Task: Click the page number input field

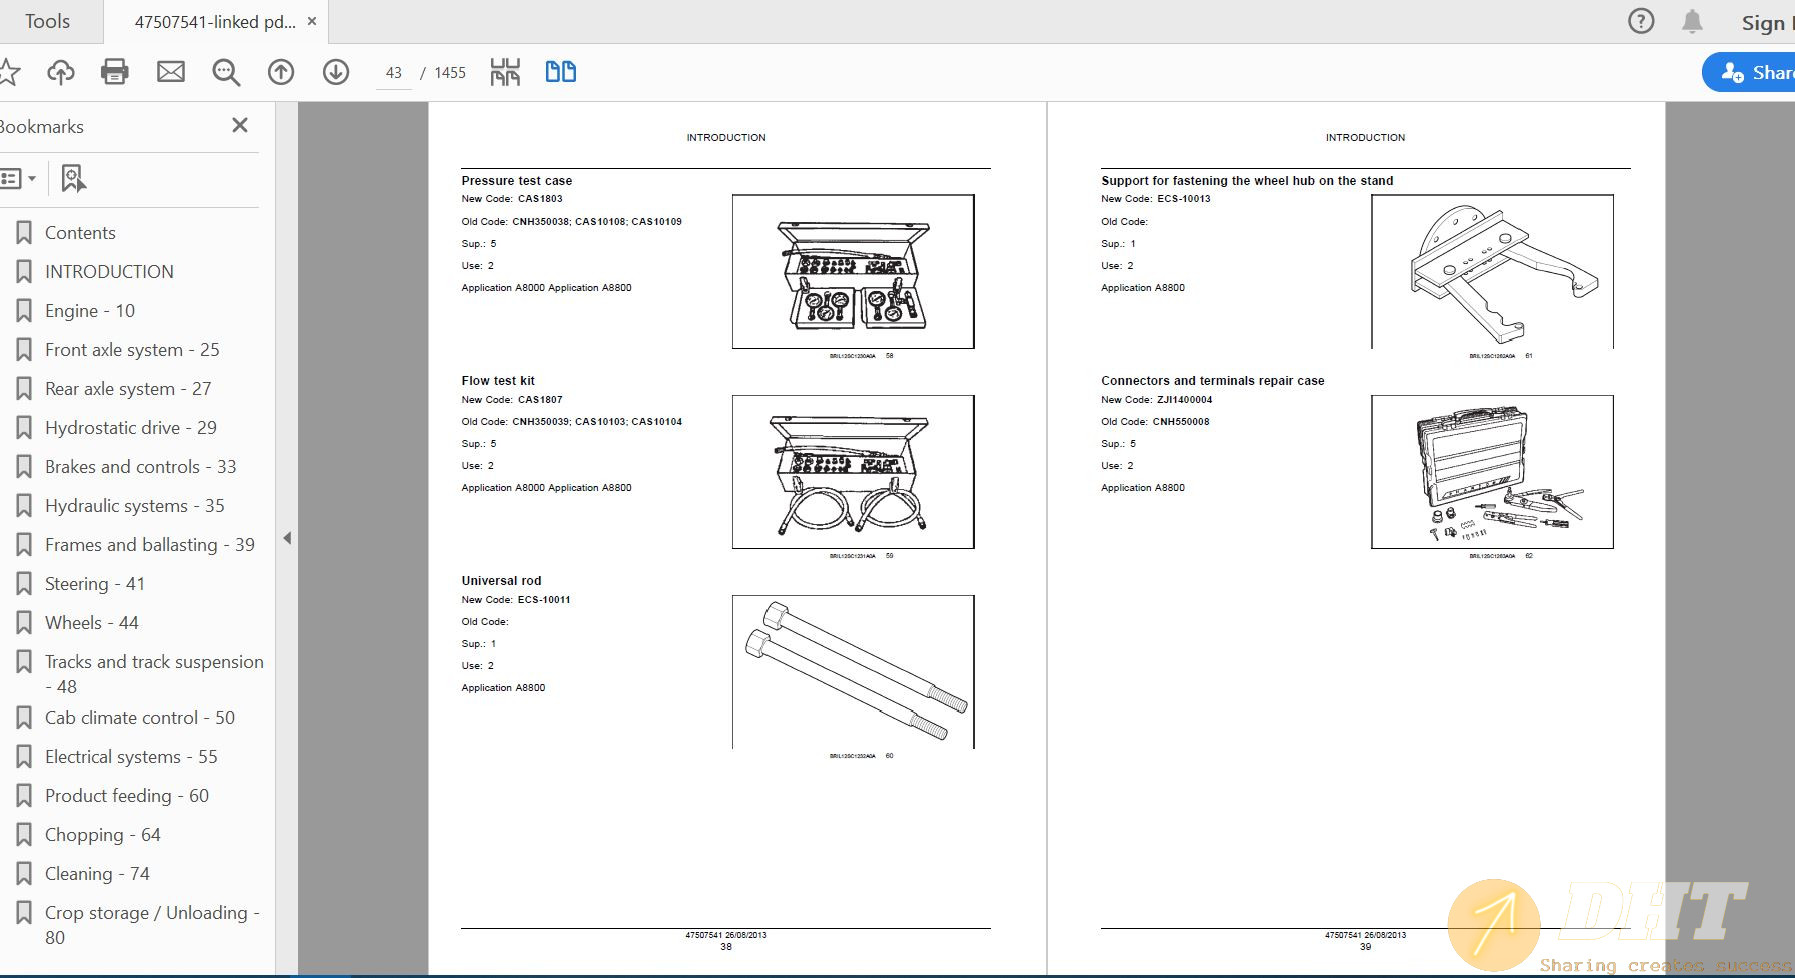Action: click(393, 72)
